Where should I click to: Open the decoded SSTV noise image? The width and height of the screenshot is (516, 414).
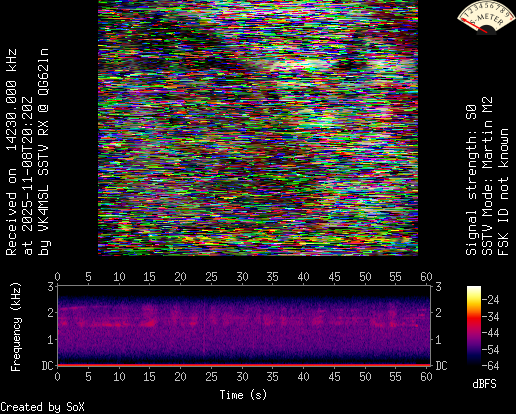[258, 128]
